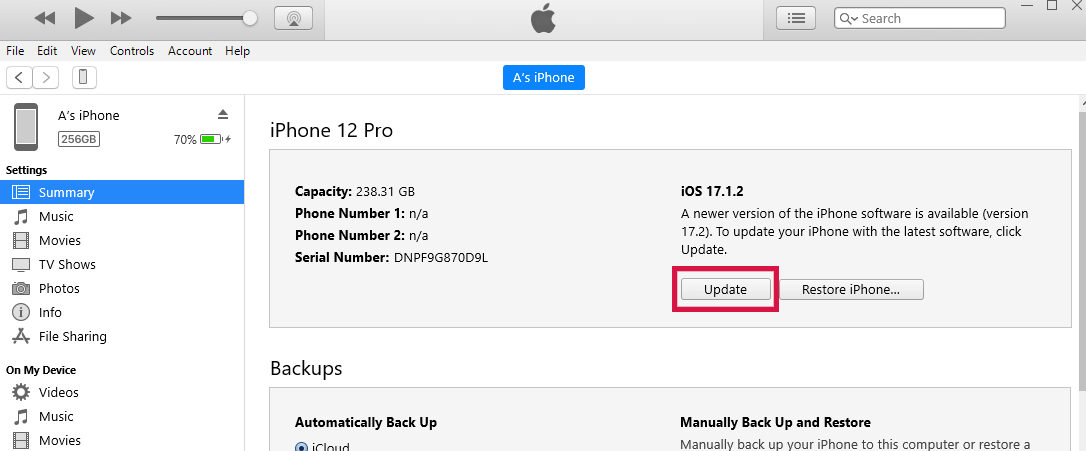Open the search magnifier dropdown
The image size is (1086, 451).
tap(848, 18)
